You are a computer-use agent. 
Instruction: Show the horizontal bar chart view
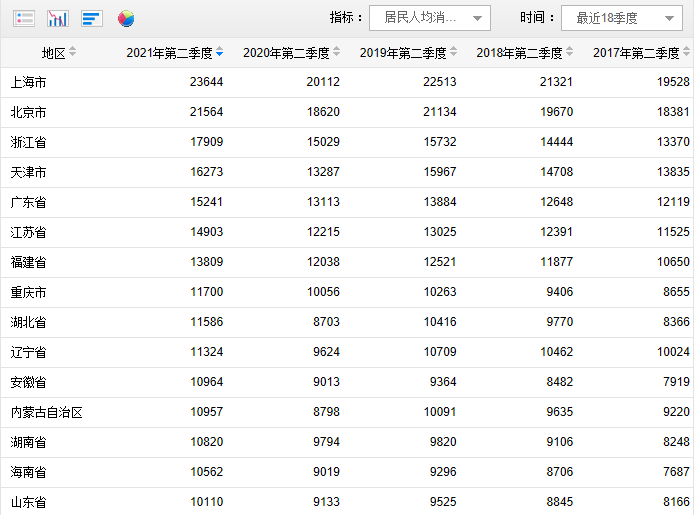click(92, 19)
